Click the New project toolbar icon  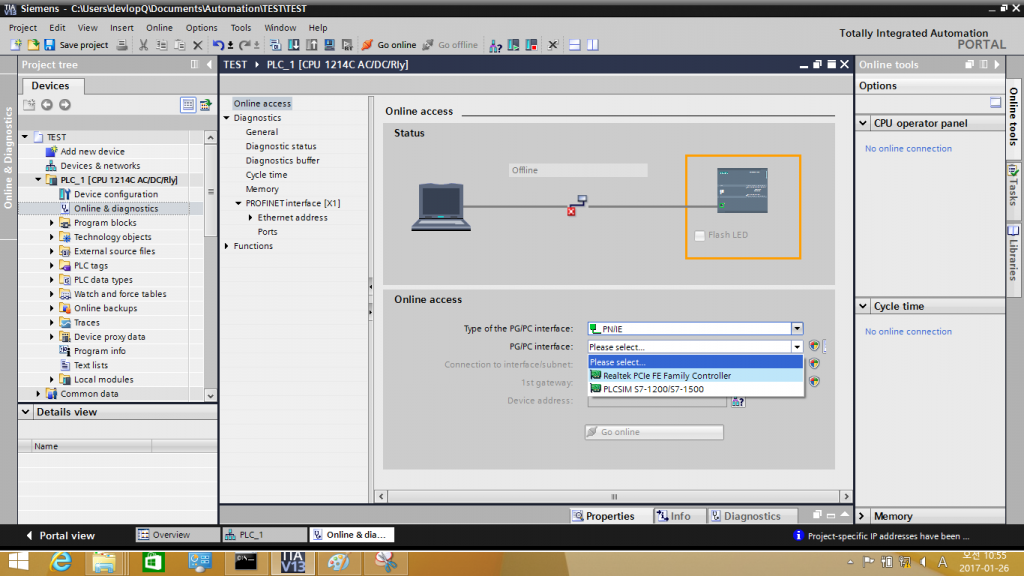16,45
